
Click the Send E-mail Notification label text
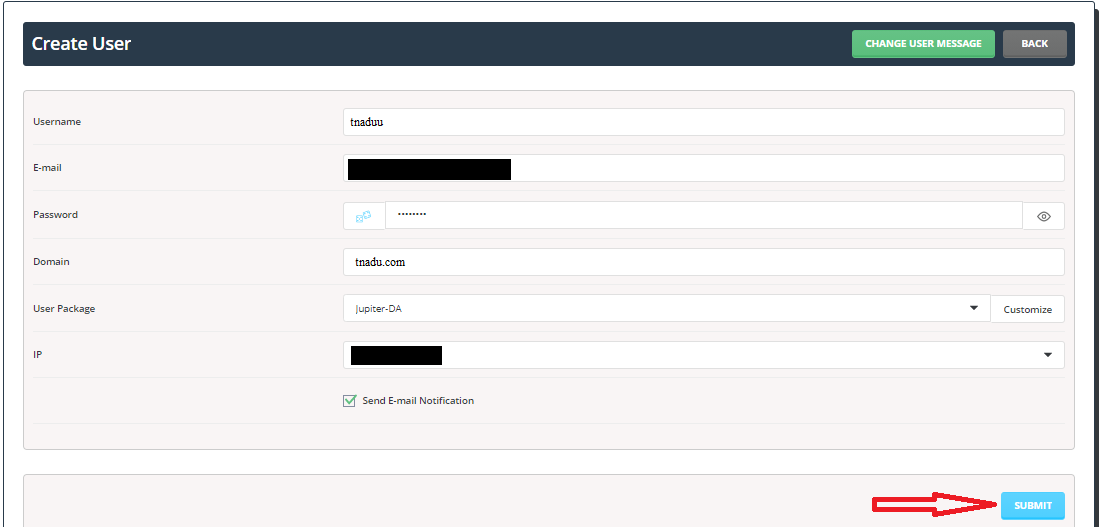coord(418,401)
